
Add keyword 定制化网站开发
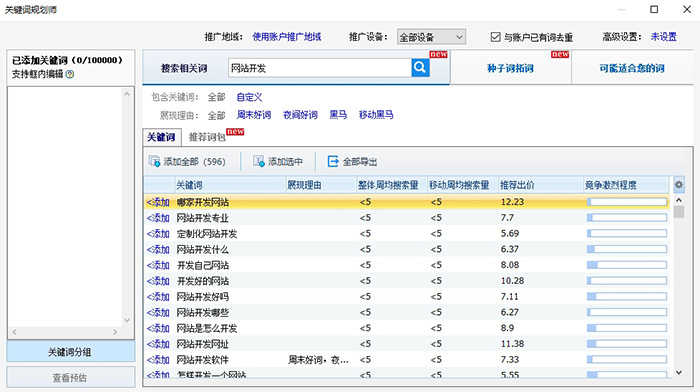158,234
